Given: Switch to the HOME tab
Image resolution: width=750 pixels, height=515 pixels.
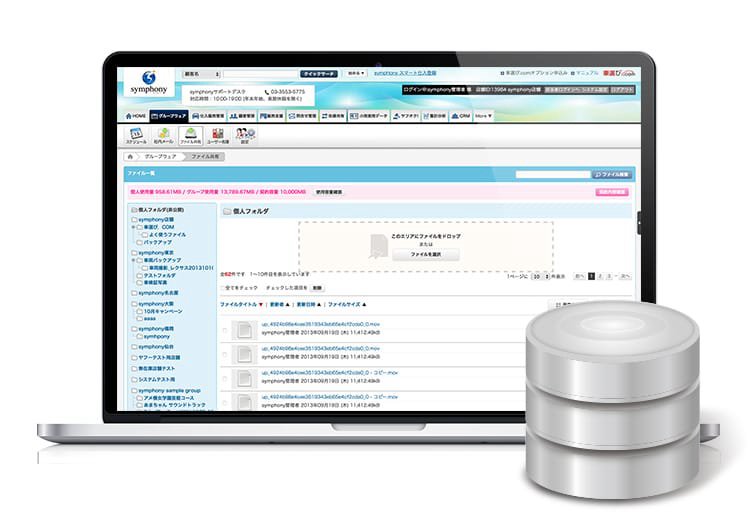Looking at the screenshot, I should pos(136,116).
